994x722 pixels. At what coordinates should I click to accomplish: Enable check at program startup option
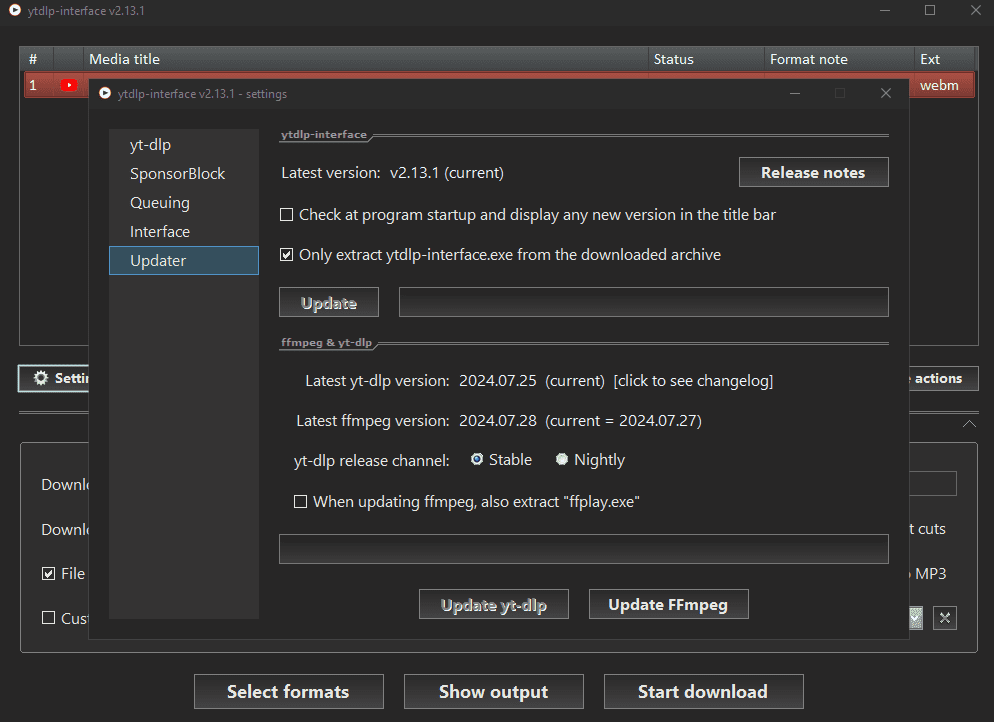coord(287,215)
